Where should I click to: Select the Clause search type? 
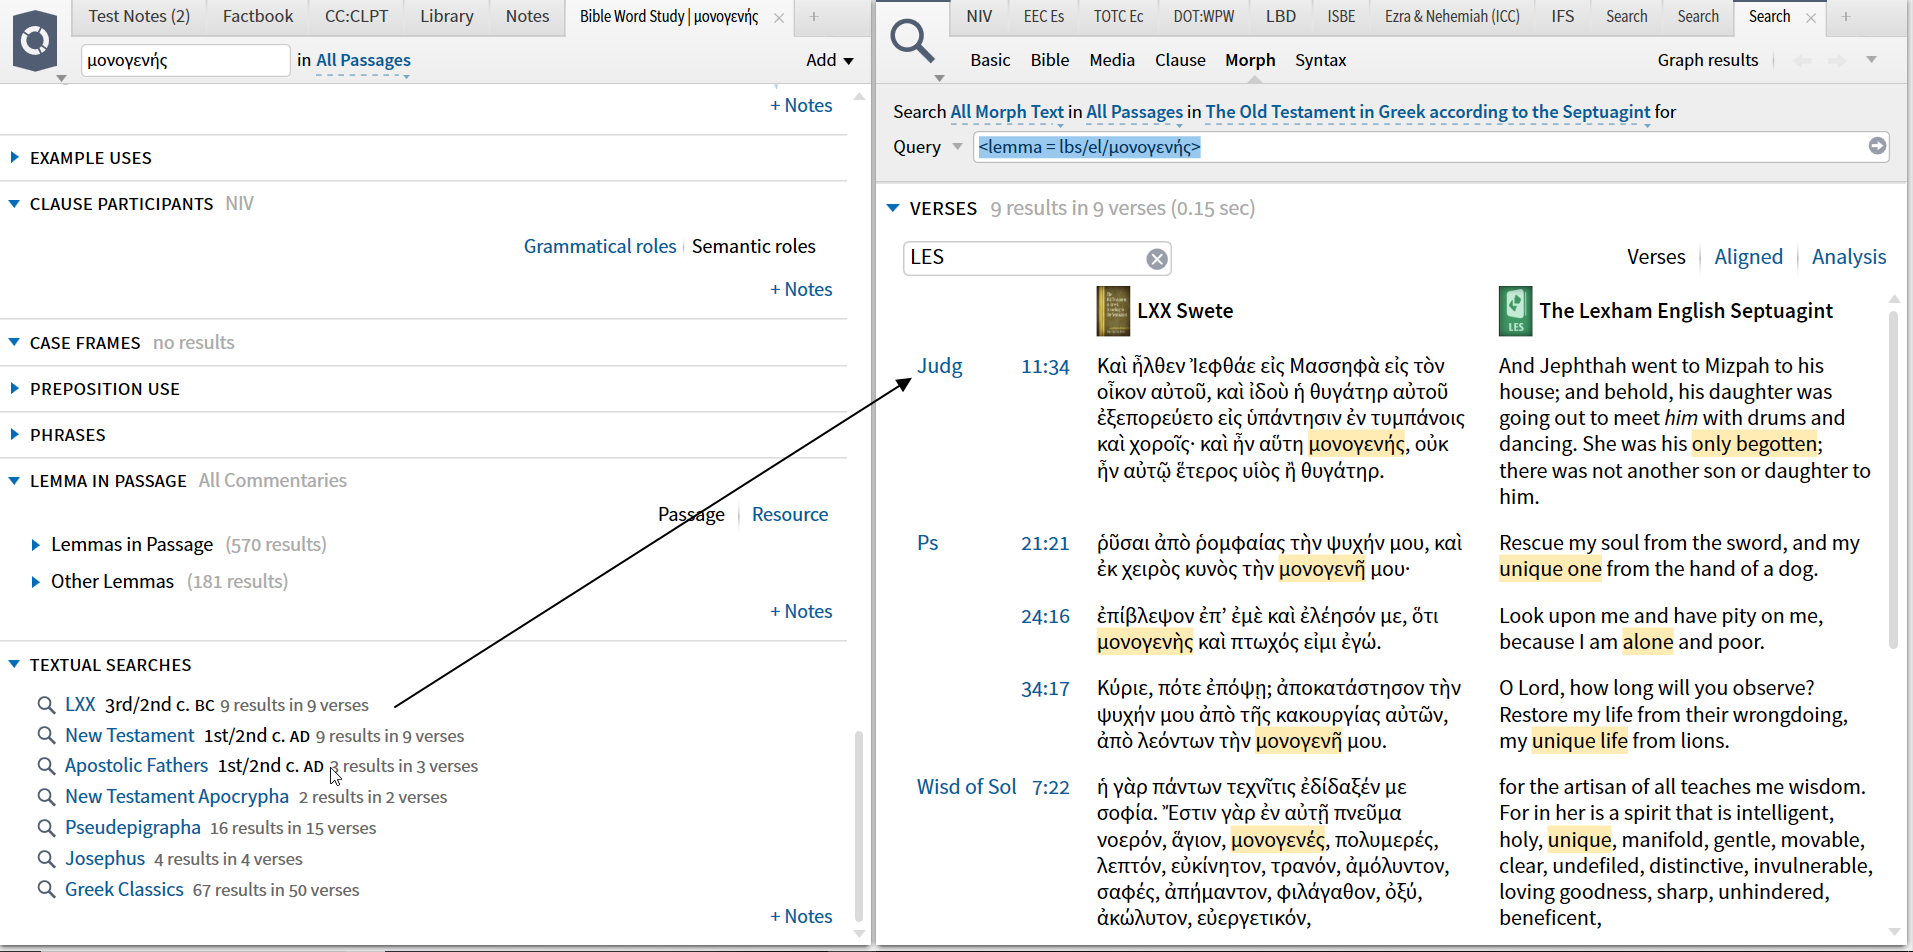(x=1180, y=60)
